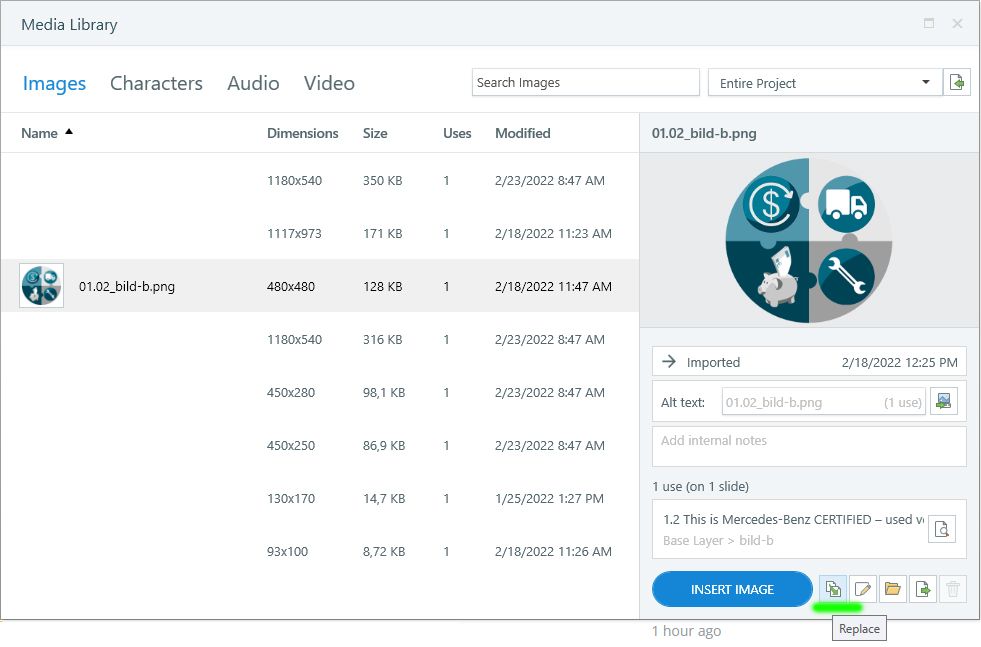Expand the Imported details row arrow
Screen dimensions: 981x647
(x=670, y=362)
